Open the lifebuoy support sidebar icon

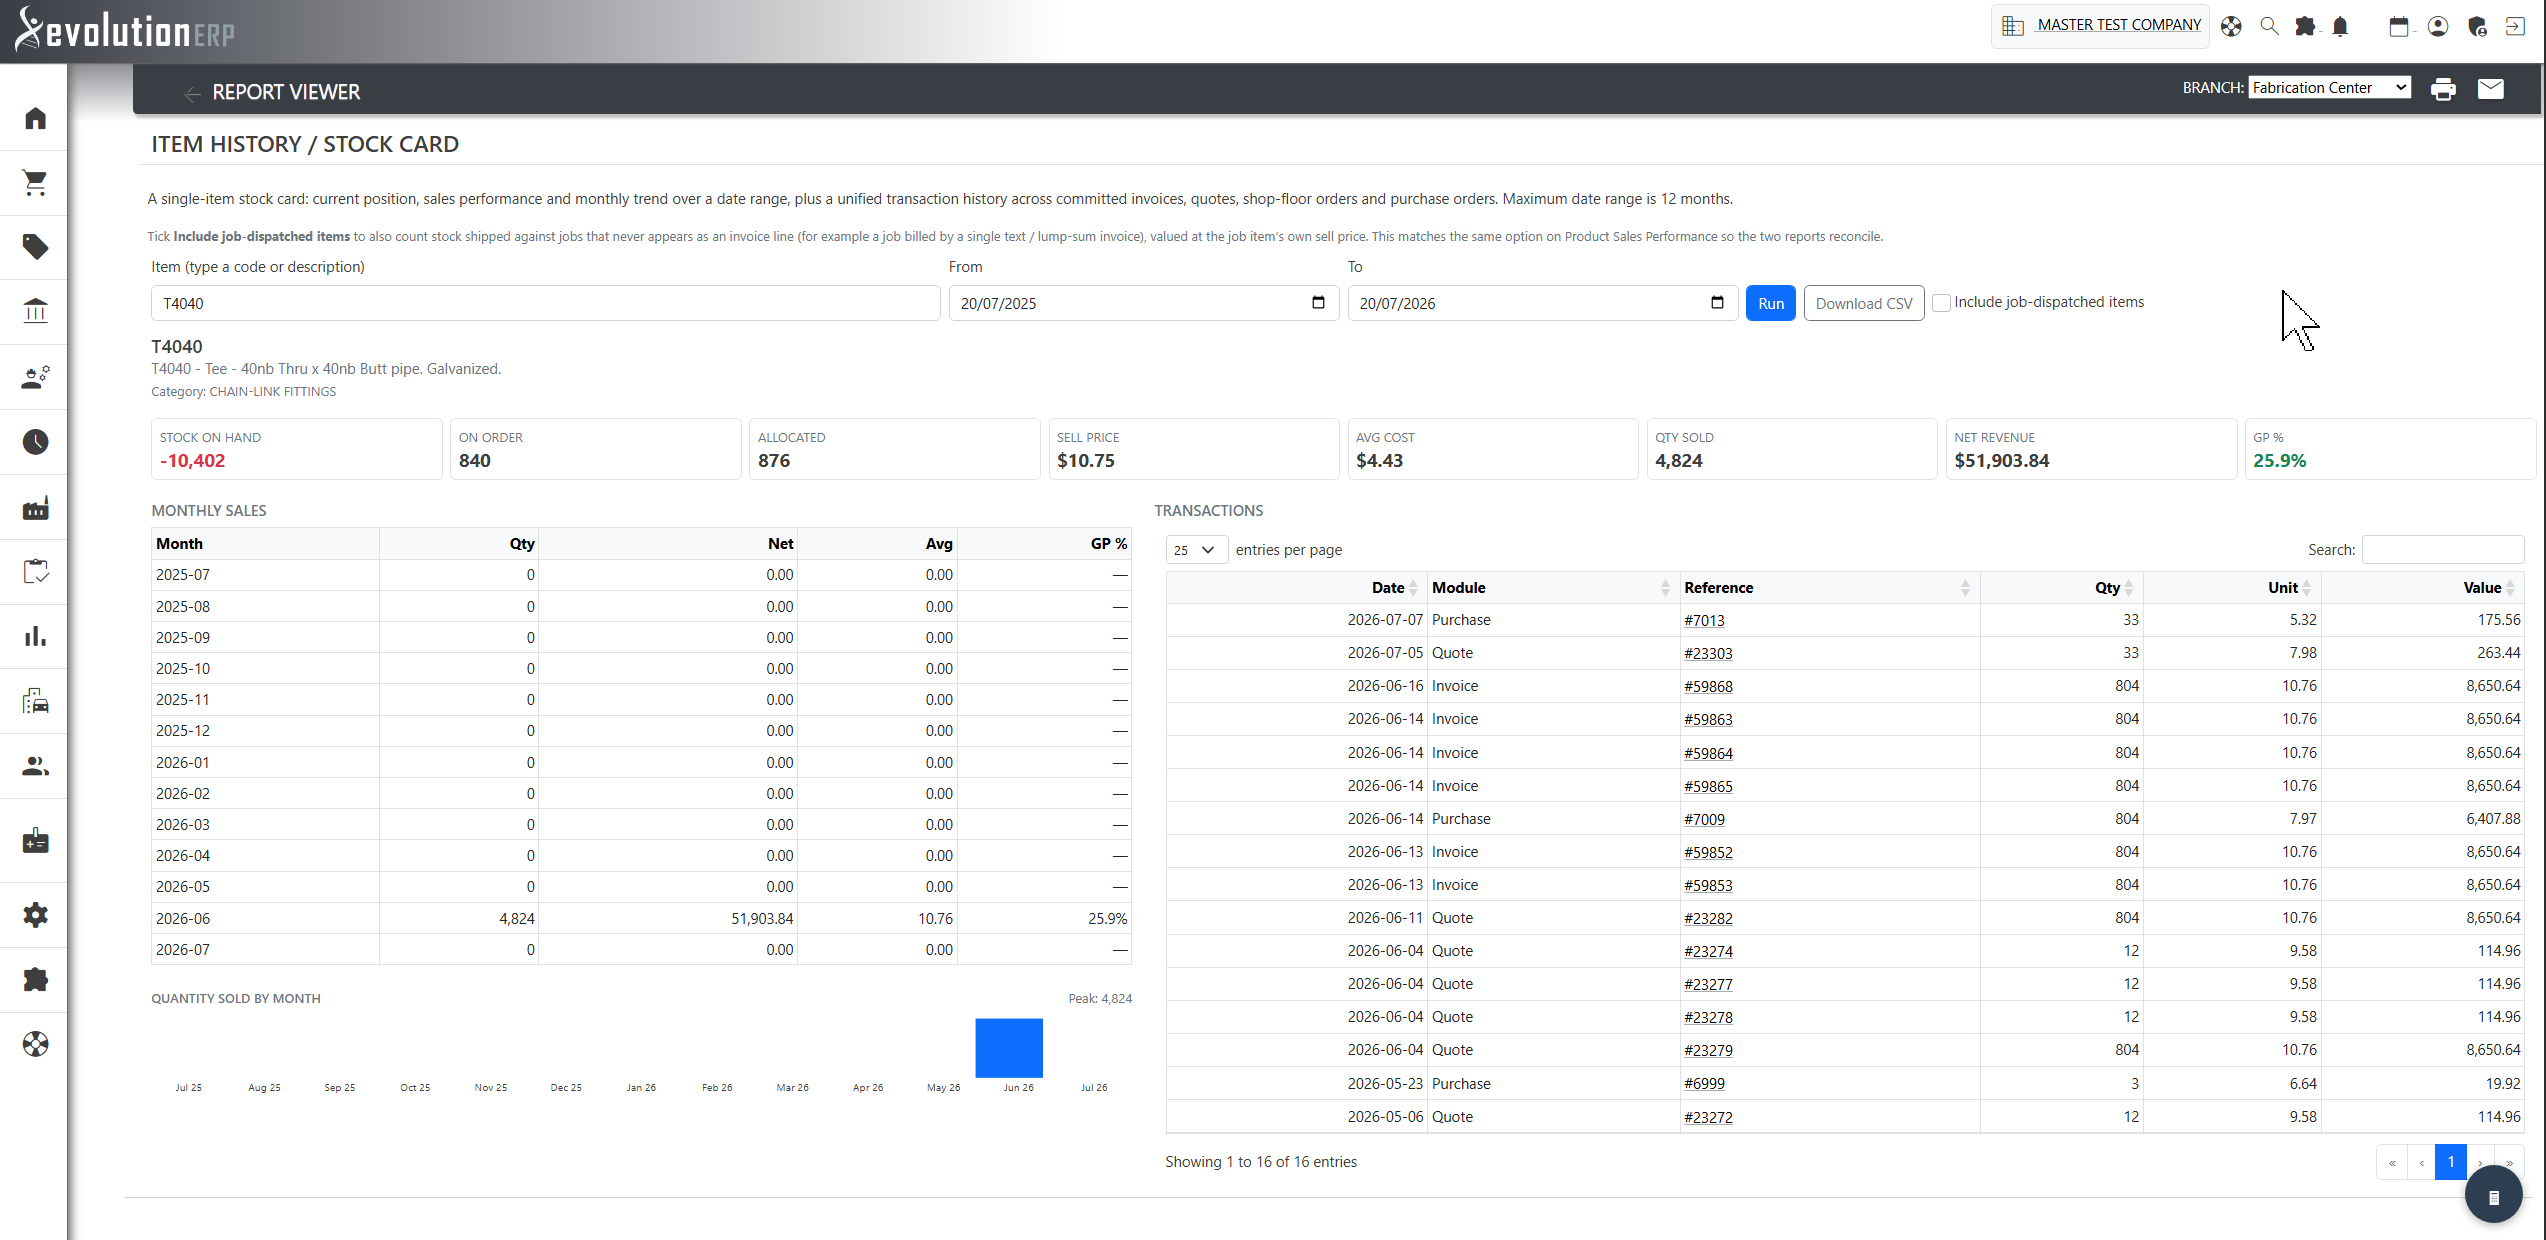[35, 1044]
